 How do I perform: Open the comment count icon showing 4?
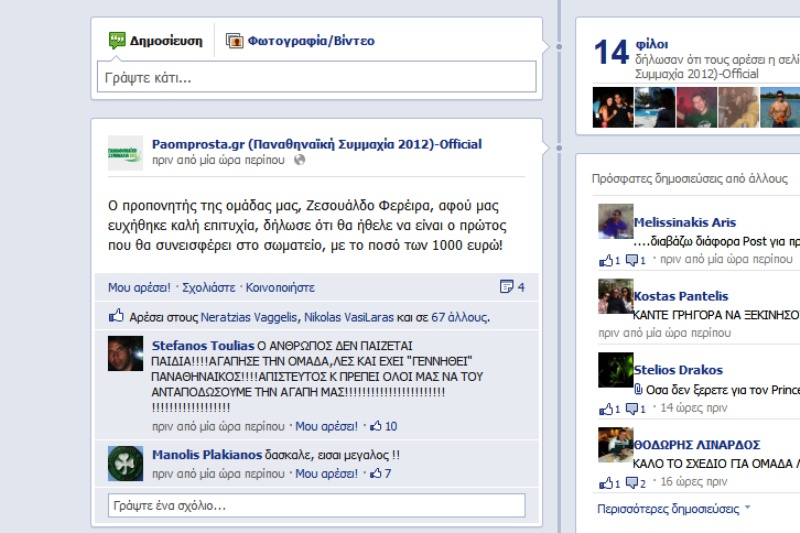(506, 287)
